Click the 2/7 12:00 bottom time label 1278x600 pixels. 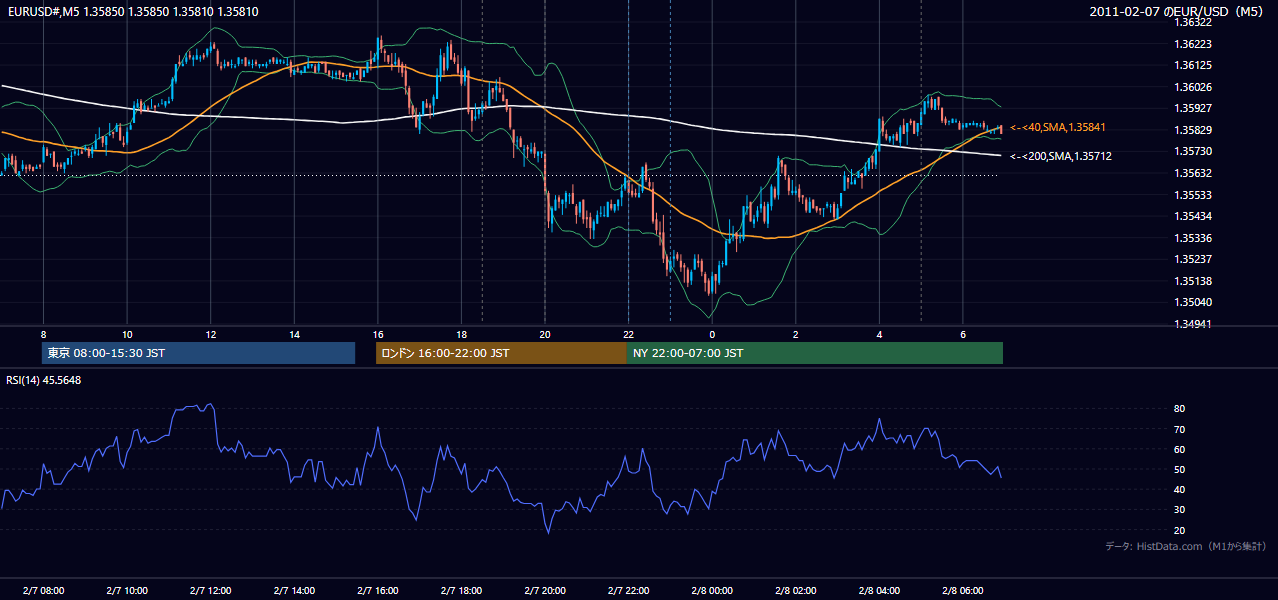pos(210,591)
